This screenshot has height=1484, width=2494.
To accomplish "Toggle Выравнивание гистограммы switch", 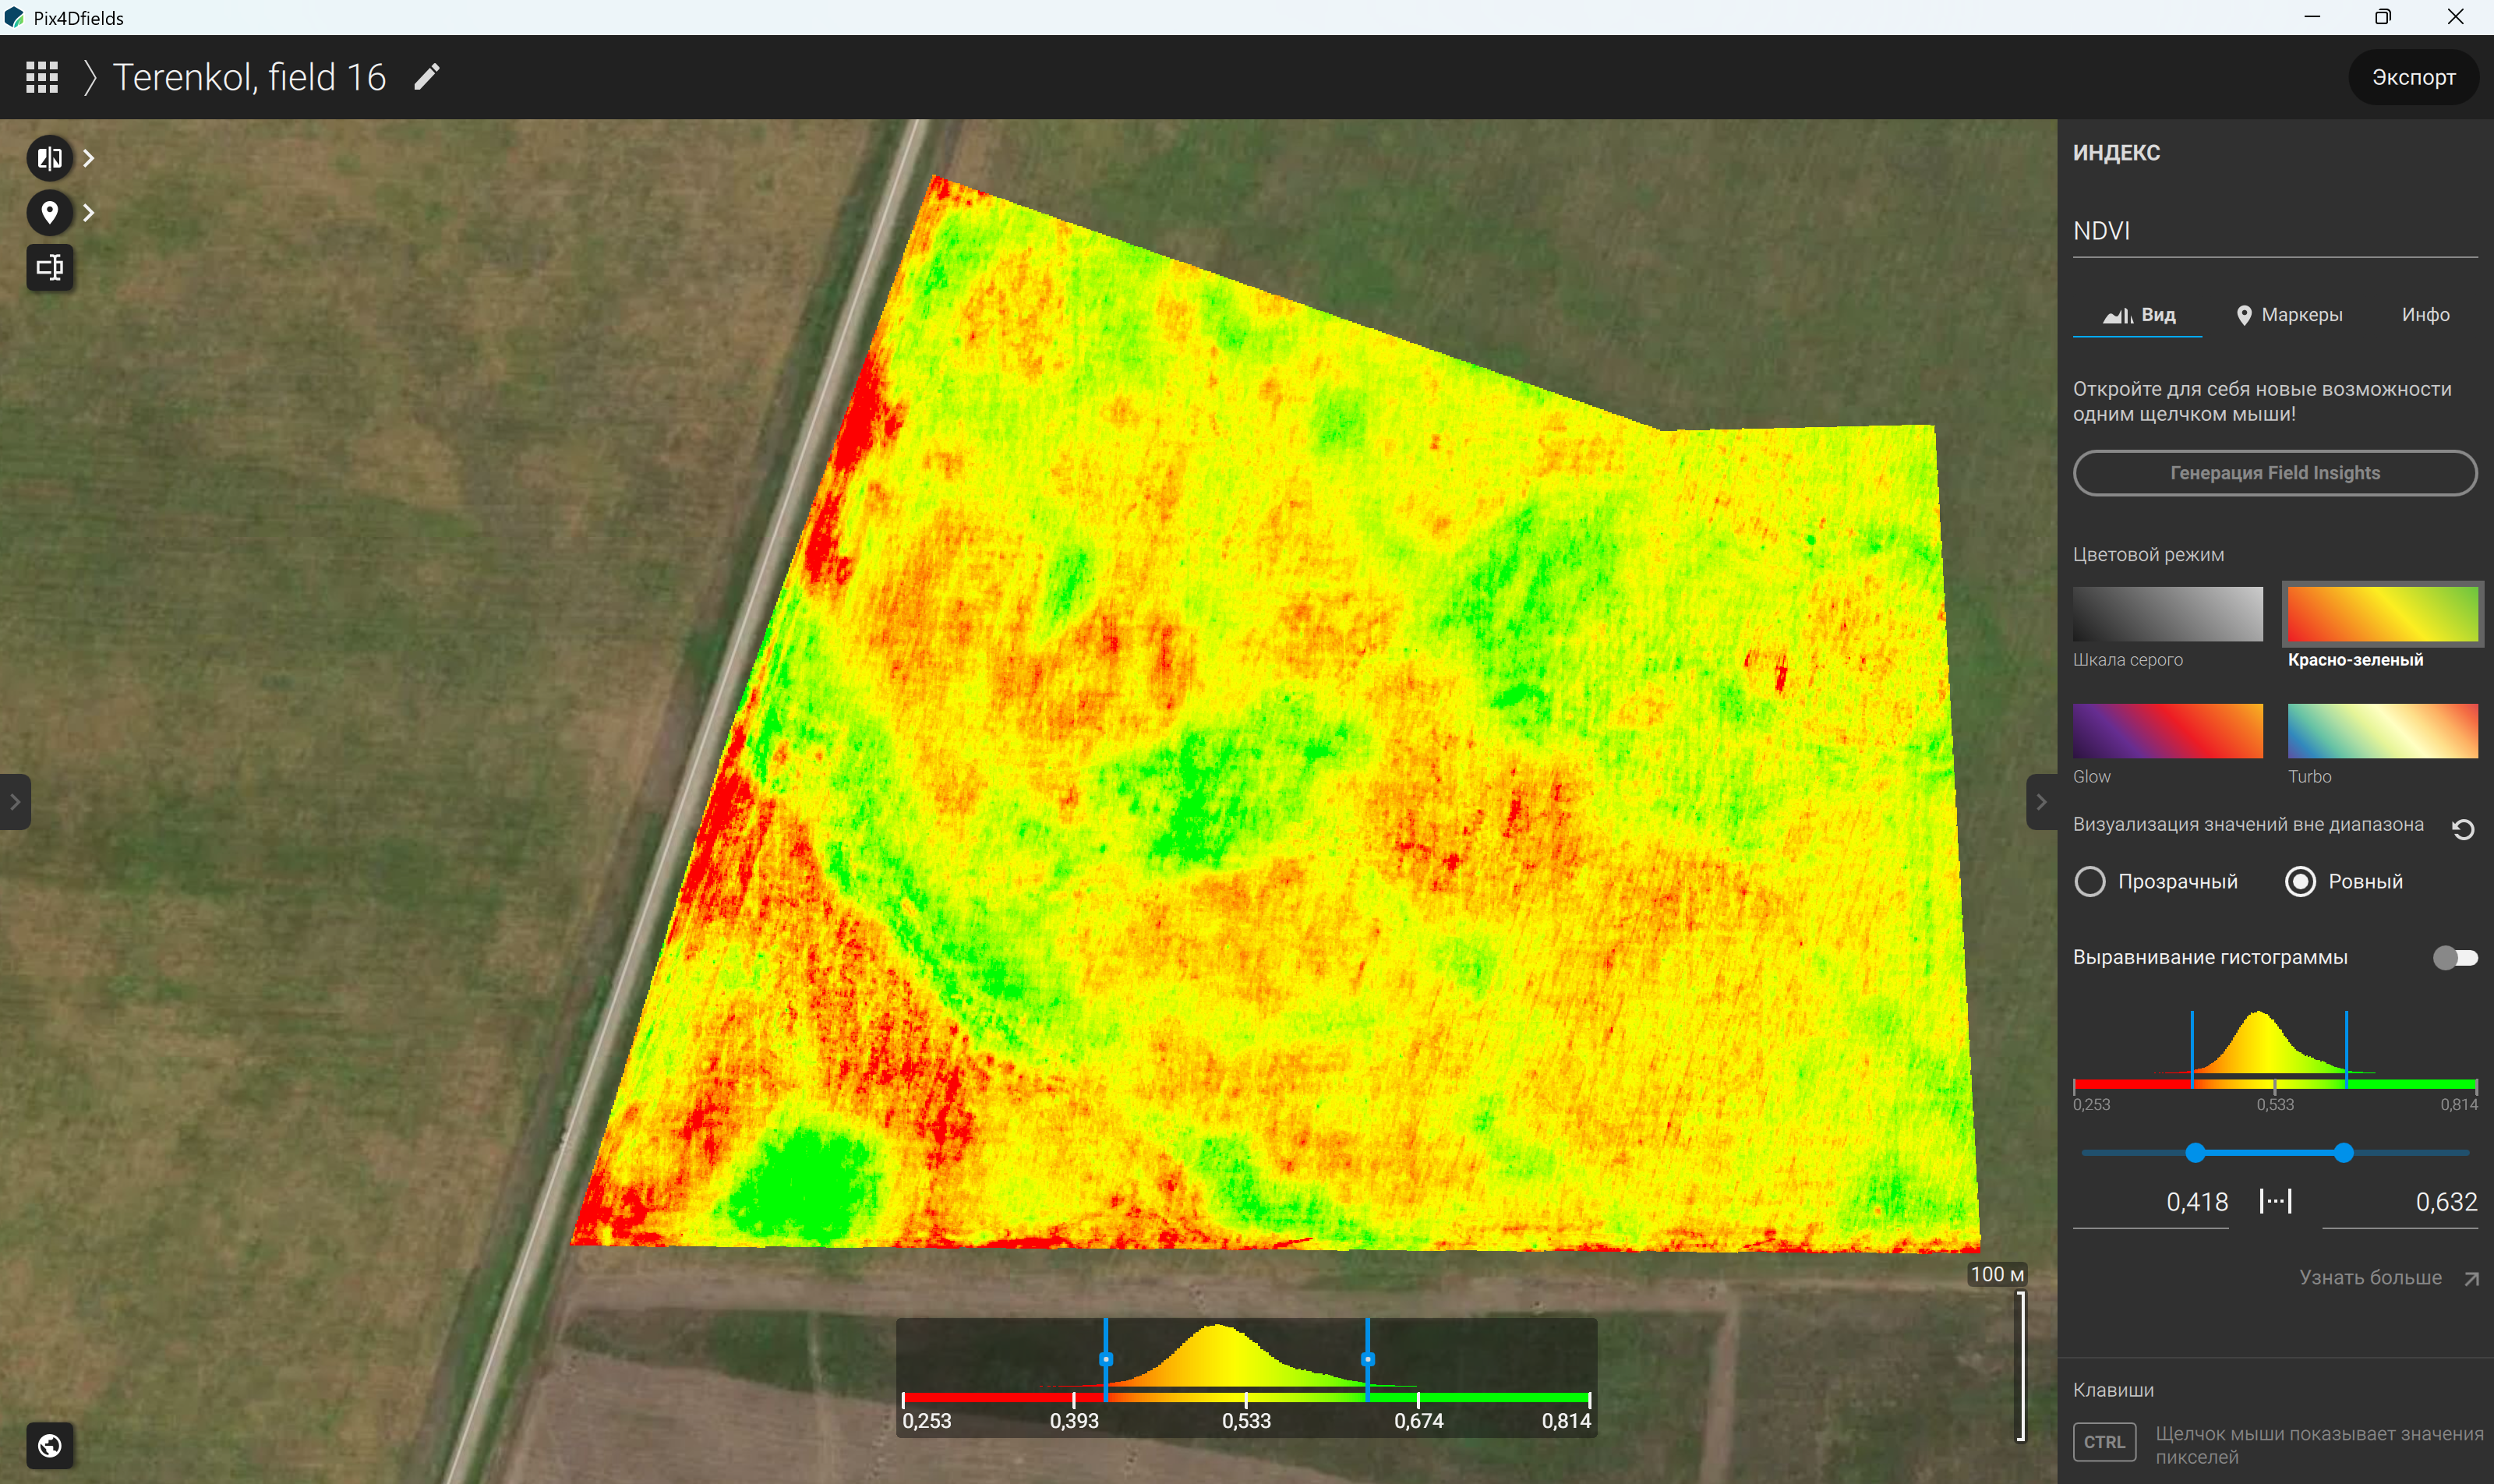I will [2455, 958].
